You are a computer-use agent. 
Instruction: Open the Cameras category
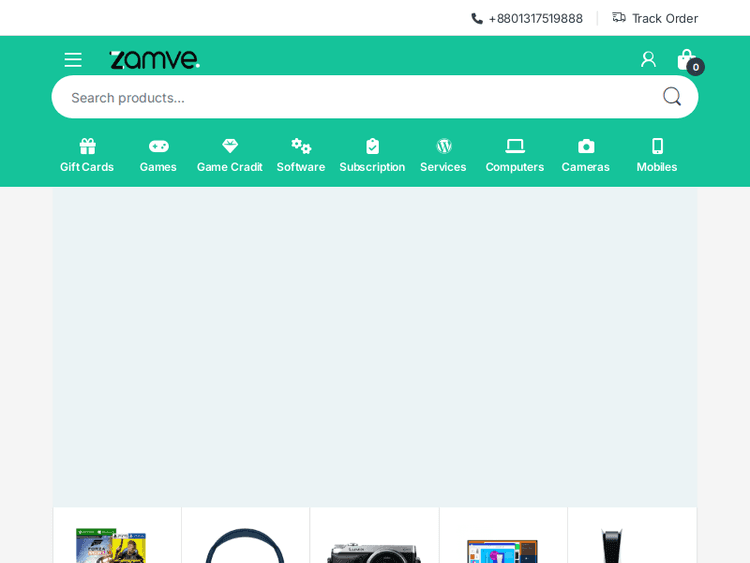click(x=586, y=155)
